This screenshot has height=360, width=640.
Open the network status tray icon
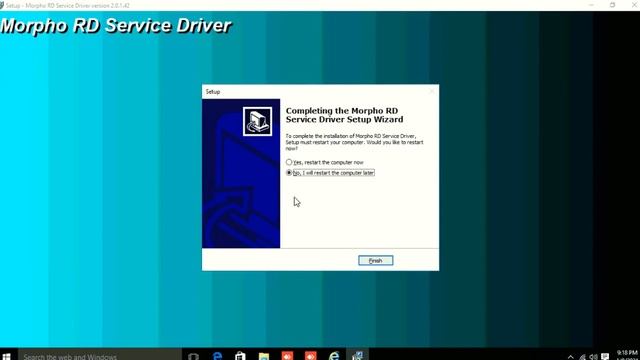point(582,357)
